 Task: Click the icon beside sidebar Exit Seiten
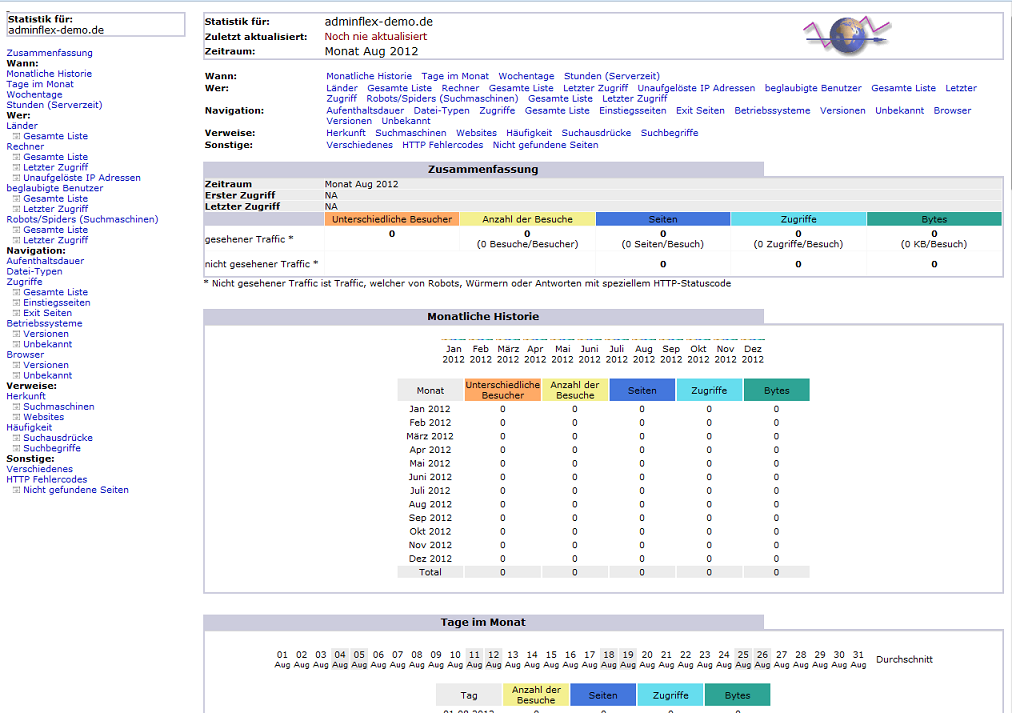click(17, 313)
